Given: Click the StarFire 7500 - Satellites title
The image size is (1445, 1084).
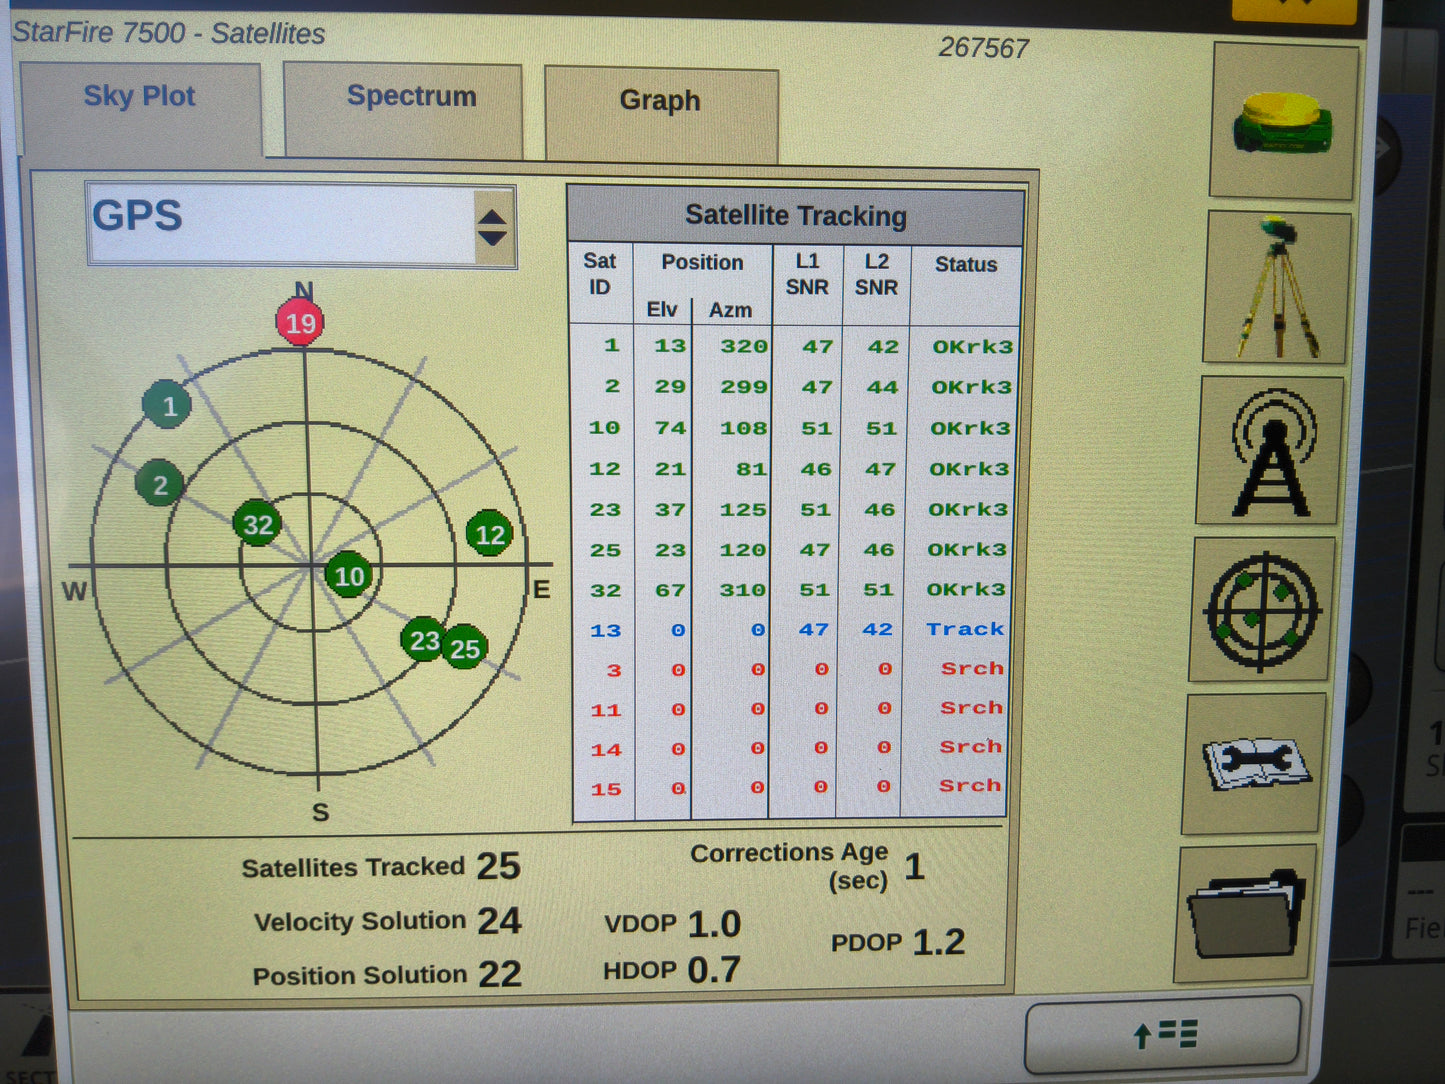Looking at the screenshot, I should [169, 33].
